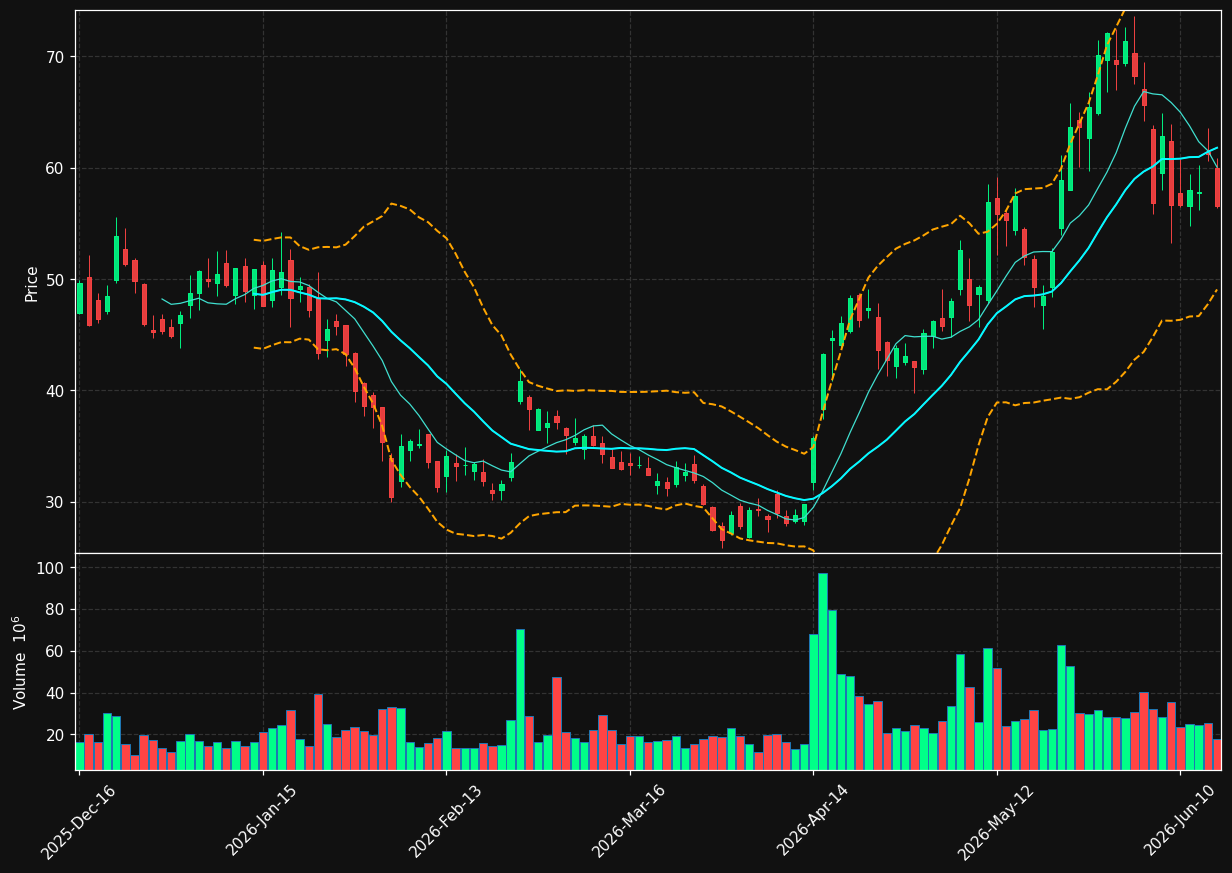1232x873 pixels.
Task: Click the 2026-Mar-16 date label
Action: [x=630, y=822]
